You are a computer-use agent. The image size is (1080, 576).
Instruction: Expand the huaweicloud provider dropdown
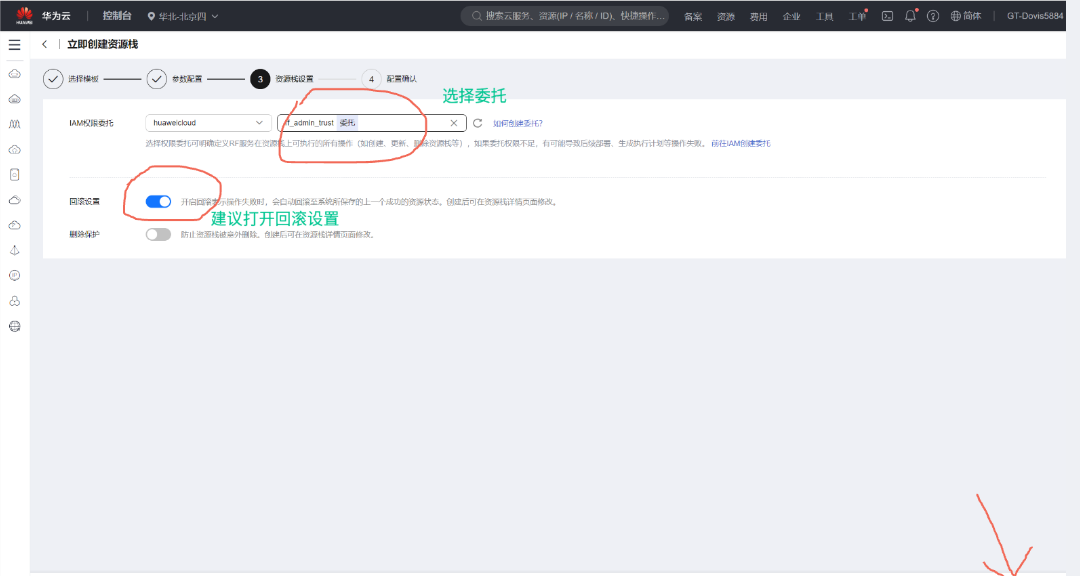208,123
